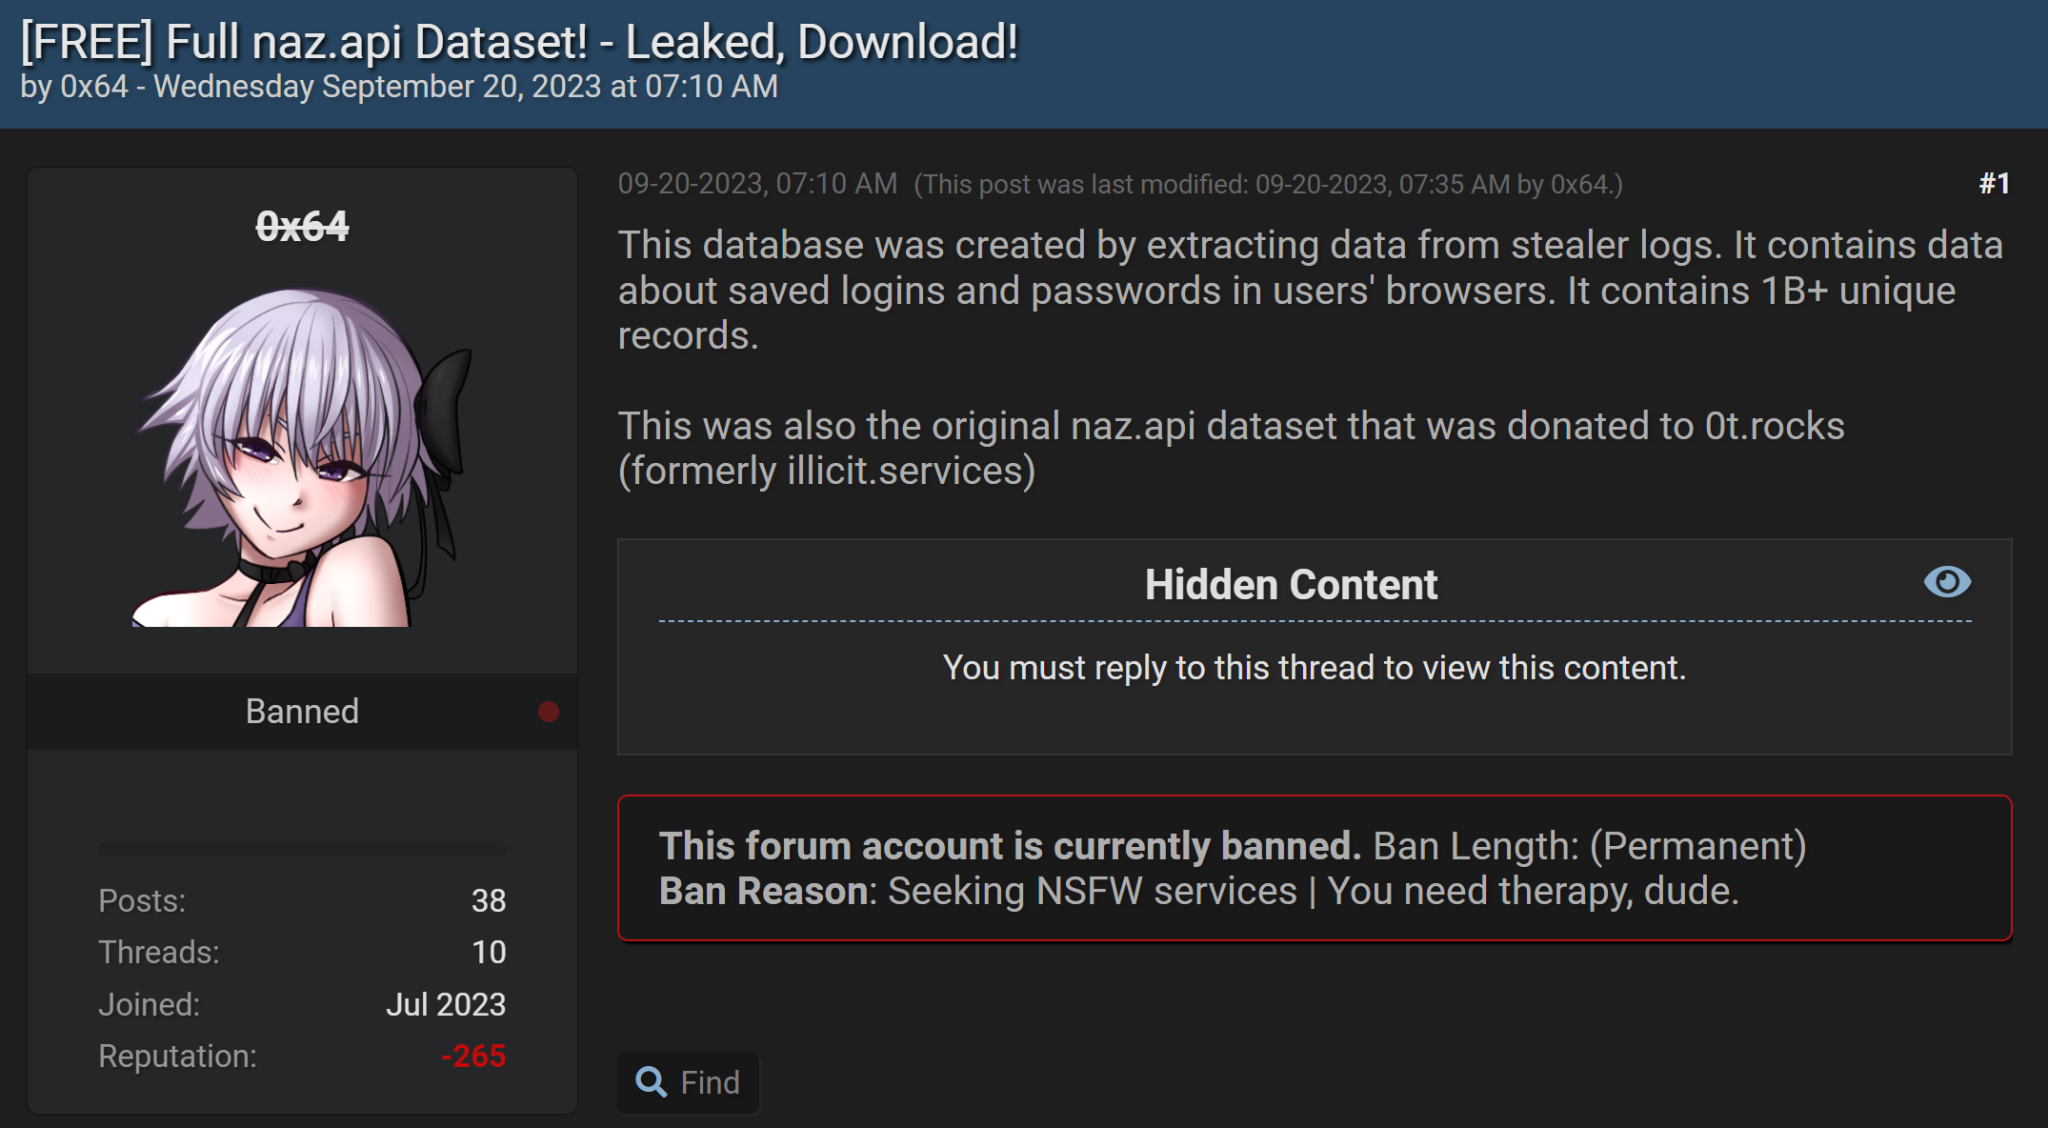Reveal hidden content by clicking the eye

point(1949,582)
